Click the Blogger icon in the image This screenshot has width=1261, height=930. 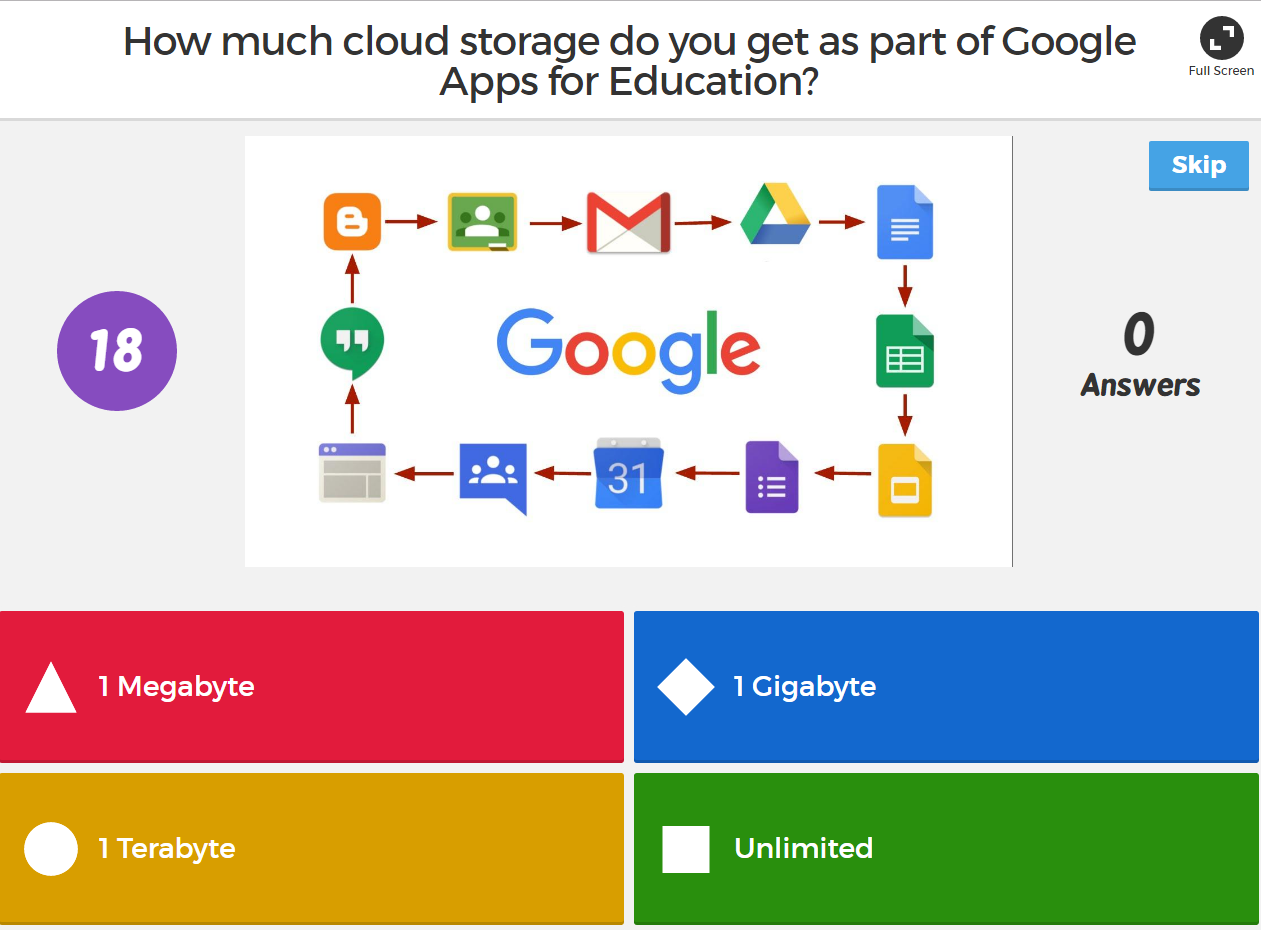(x=352, y=221)
